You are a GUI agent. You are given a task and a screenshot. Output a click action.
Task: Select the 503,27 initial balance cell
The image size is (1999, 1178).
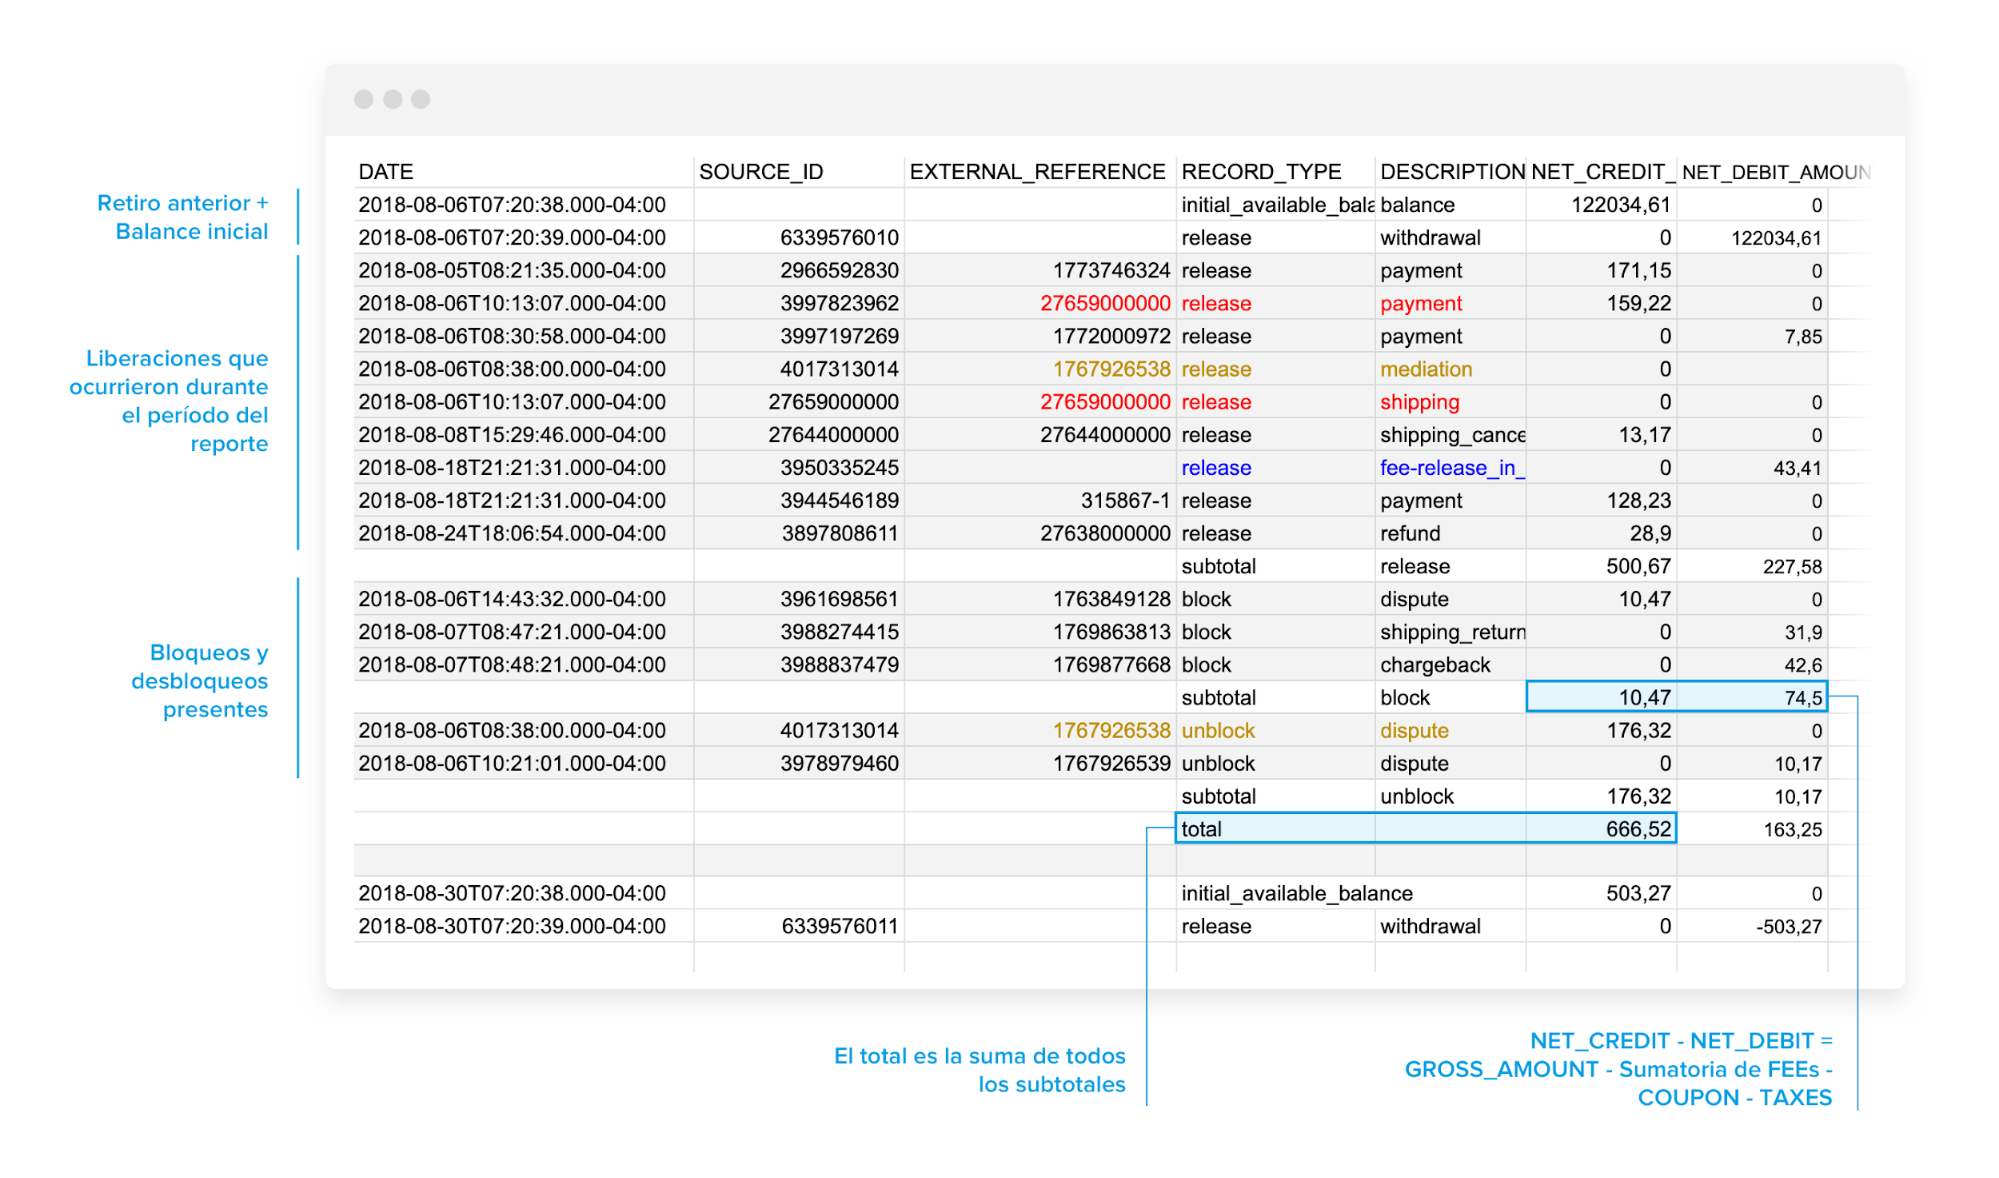coord(1601,894)
